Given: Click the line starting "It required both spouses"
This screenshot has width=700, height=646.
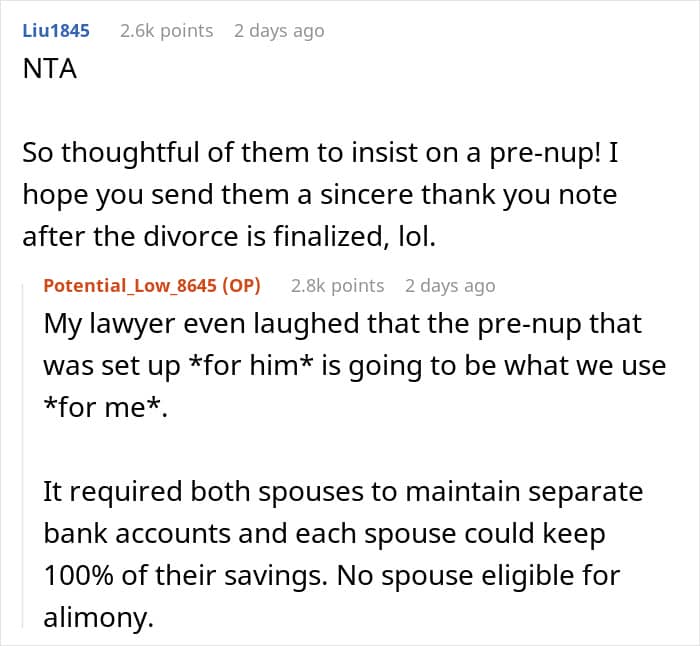Looking at the screenshot, I should [343, 492].
